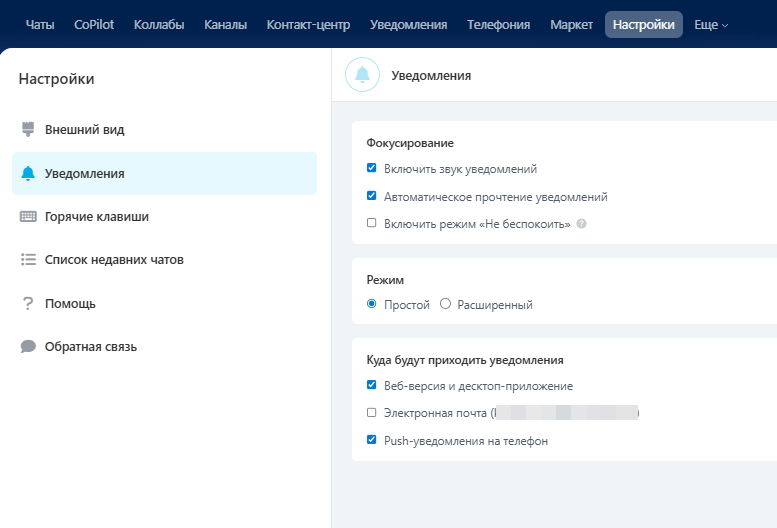777x528 pixels.
Task: Select the Расширенный mode radio button
Action: pos(446,304)
